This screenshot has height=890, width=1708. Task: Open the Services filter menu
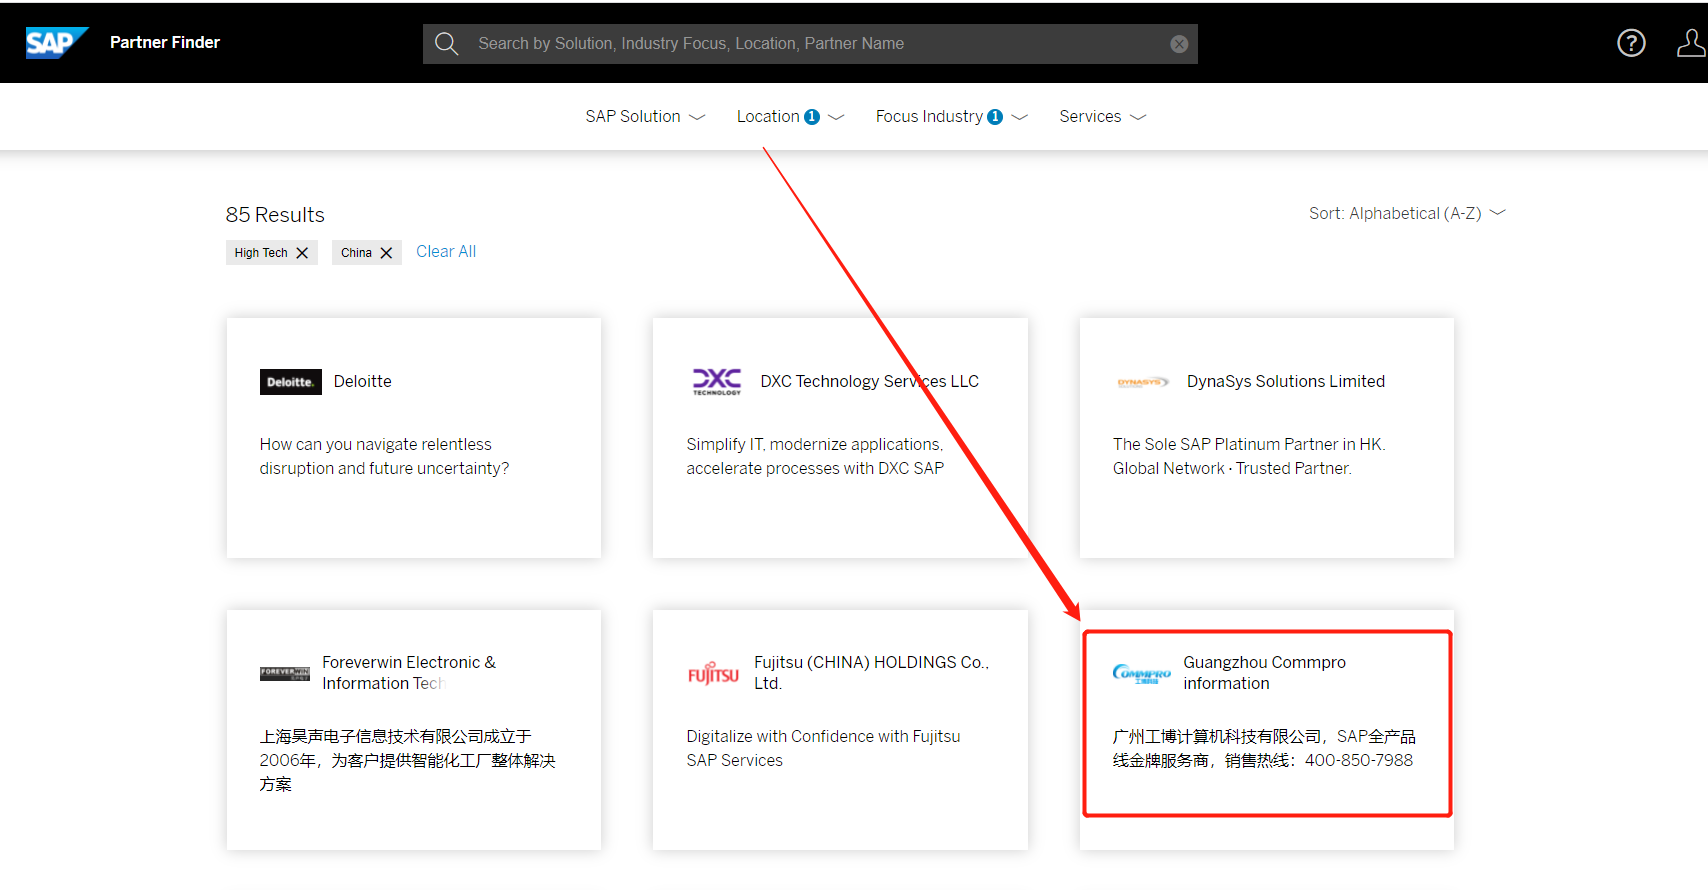click(1102, 117)
